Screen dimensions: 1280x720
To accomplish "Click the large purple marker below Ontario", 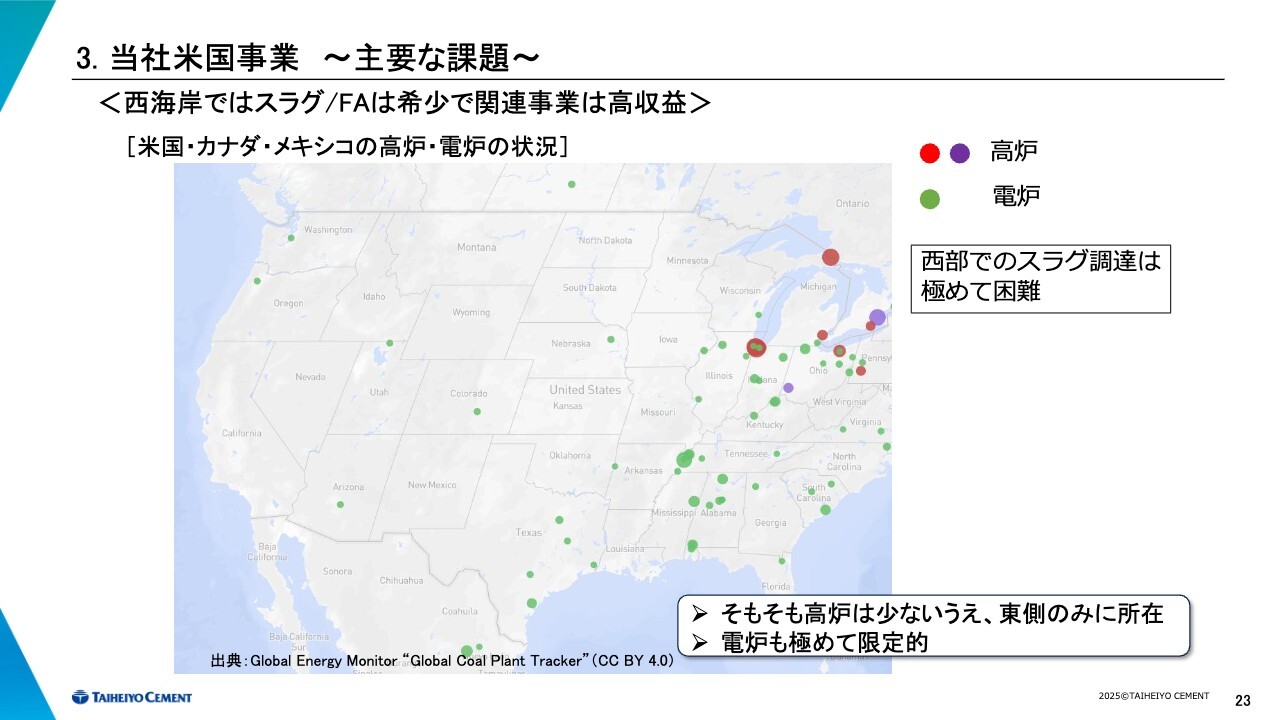I will [x=877, y=317].
